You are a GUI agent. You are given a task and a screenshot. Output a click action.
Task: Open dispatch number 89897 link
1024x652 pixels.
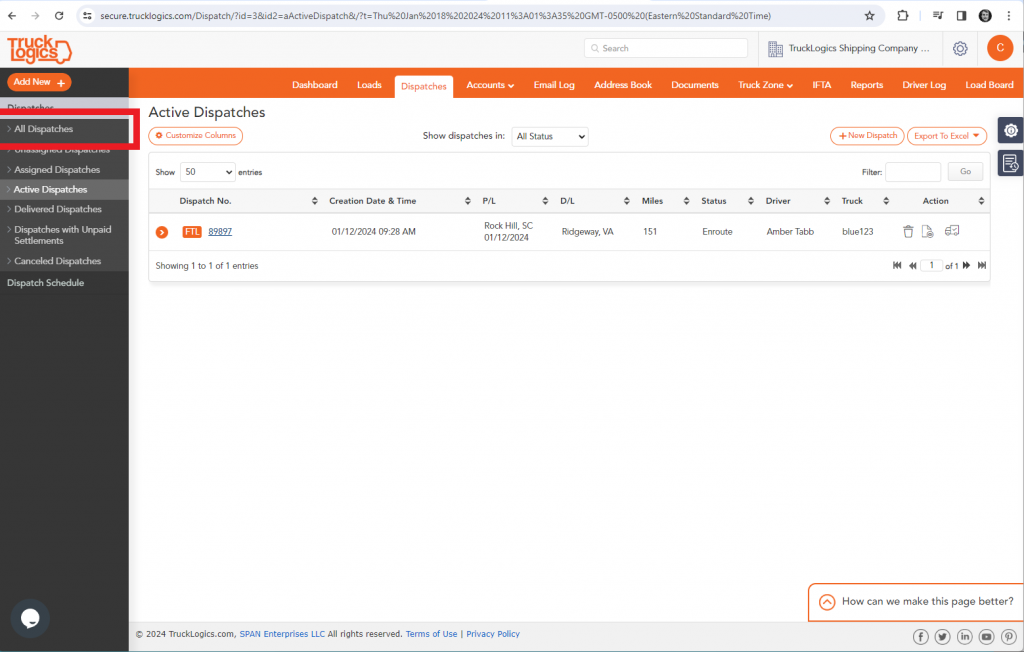pyautogui.click(x=220, y=231)
